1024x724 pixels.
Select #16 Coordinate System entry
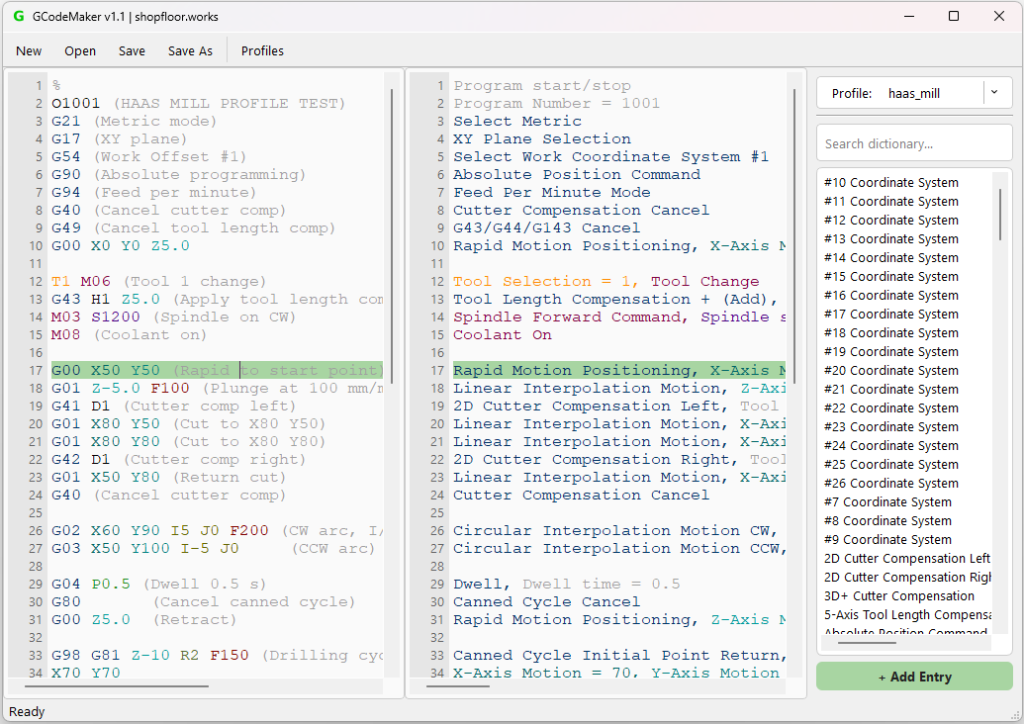(891, 296)
